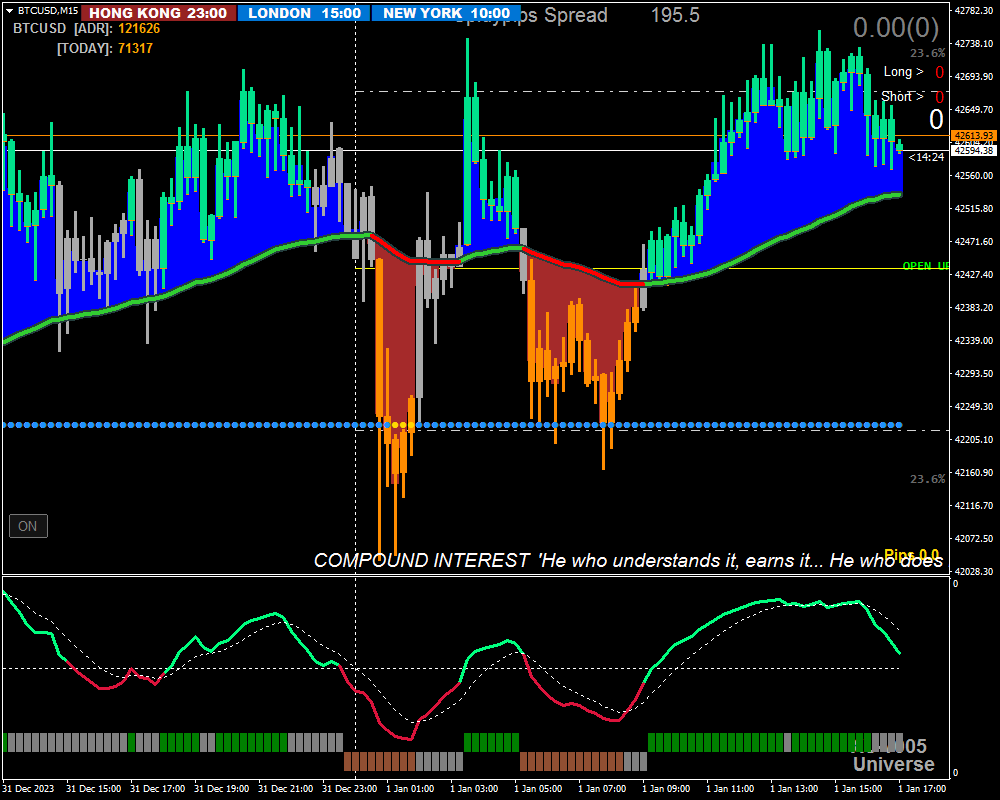Click the 1 Jan 09:00 time axis marker
1000x800 pixels.
pyautogui.click(x=666, y=789)
